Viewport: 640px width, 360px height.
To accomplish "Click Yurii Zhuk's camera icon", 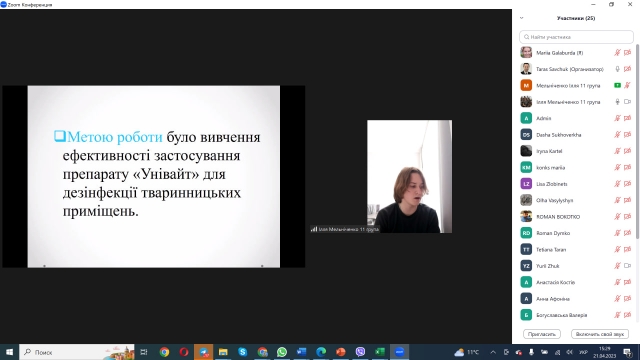I will coord(627,266).
